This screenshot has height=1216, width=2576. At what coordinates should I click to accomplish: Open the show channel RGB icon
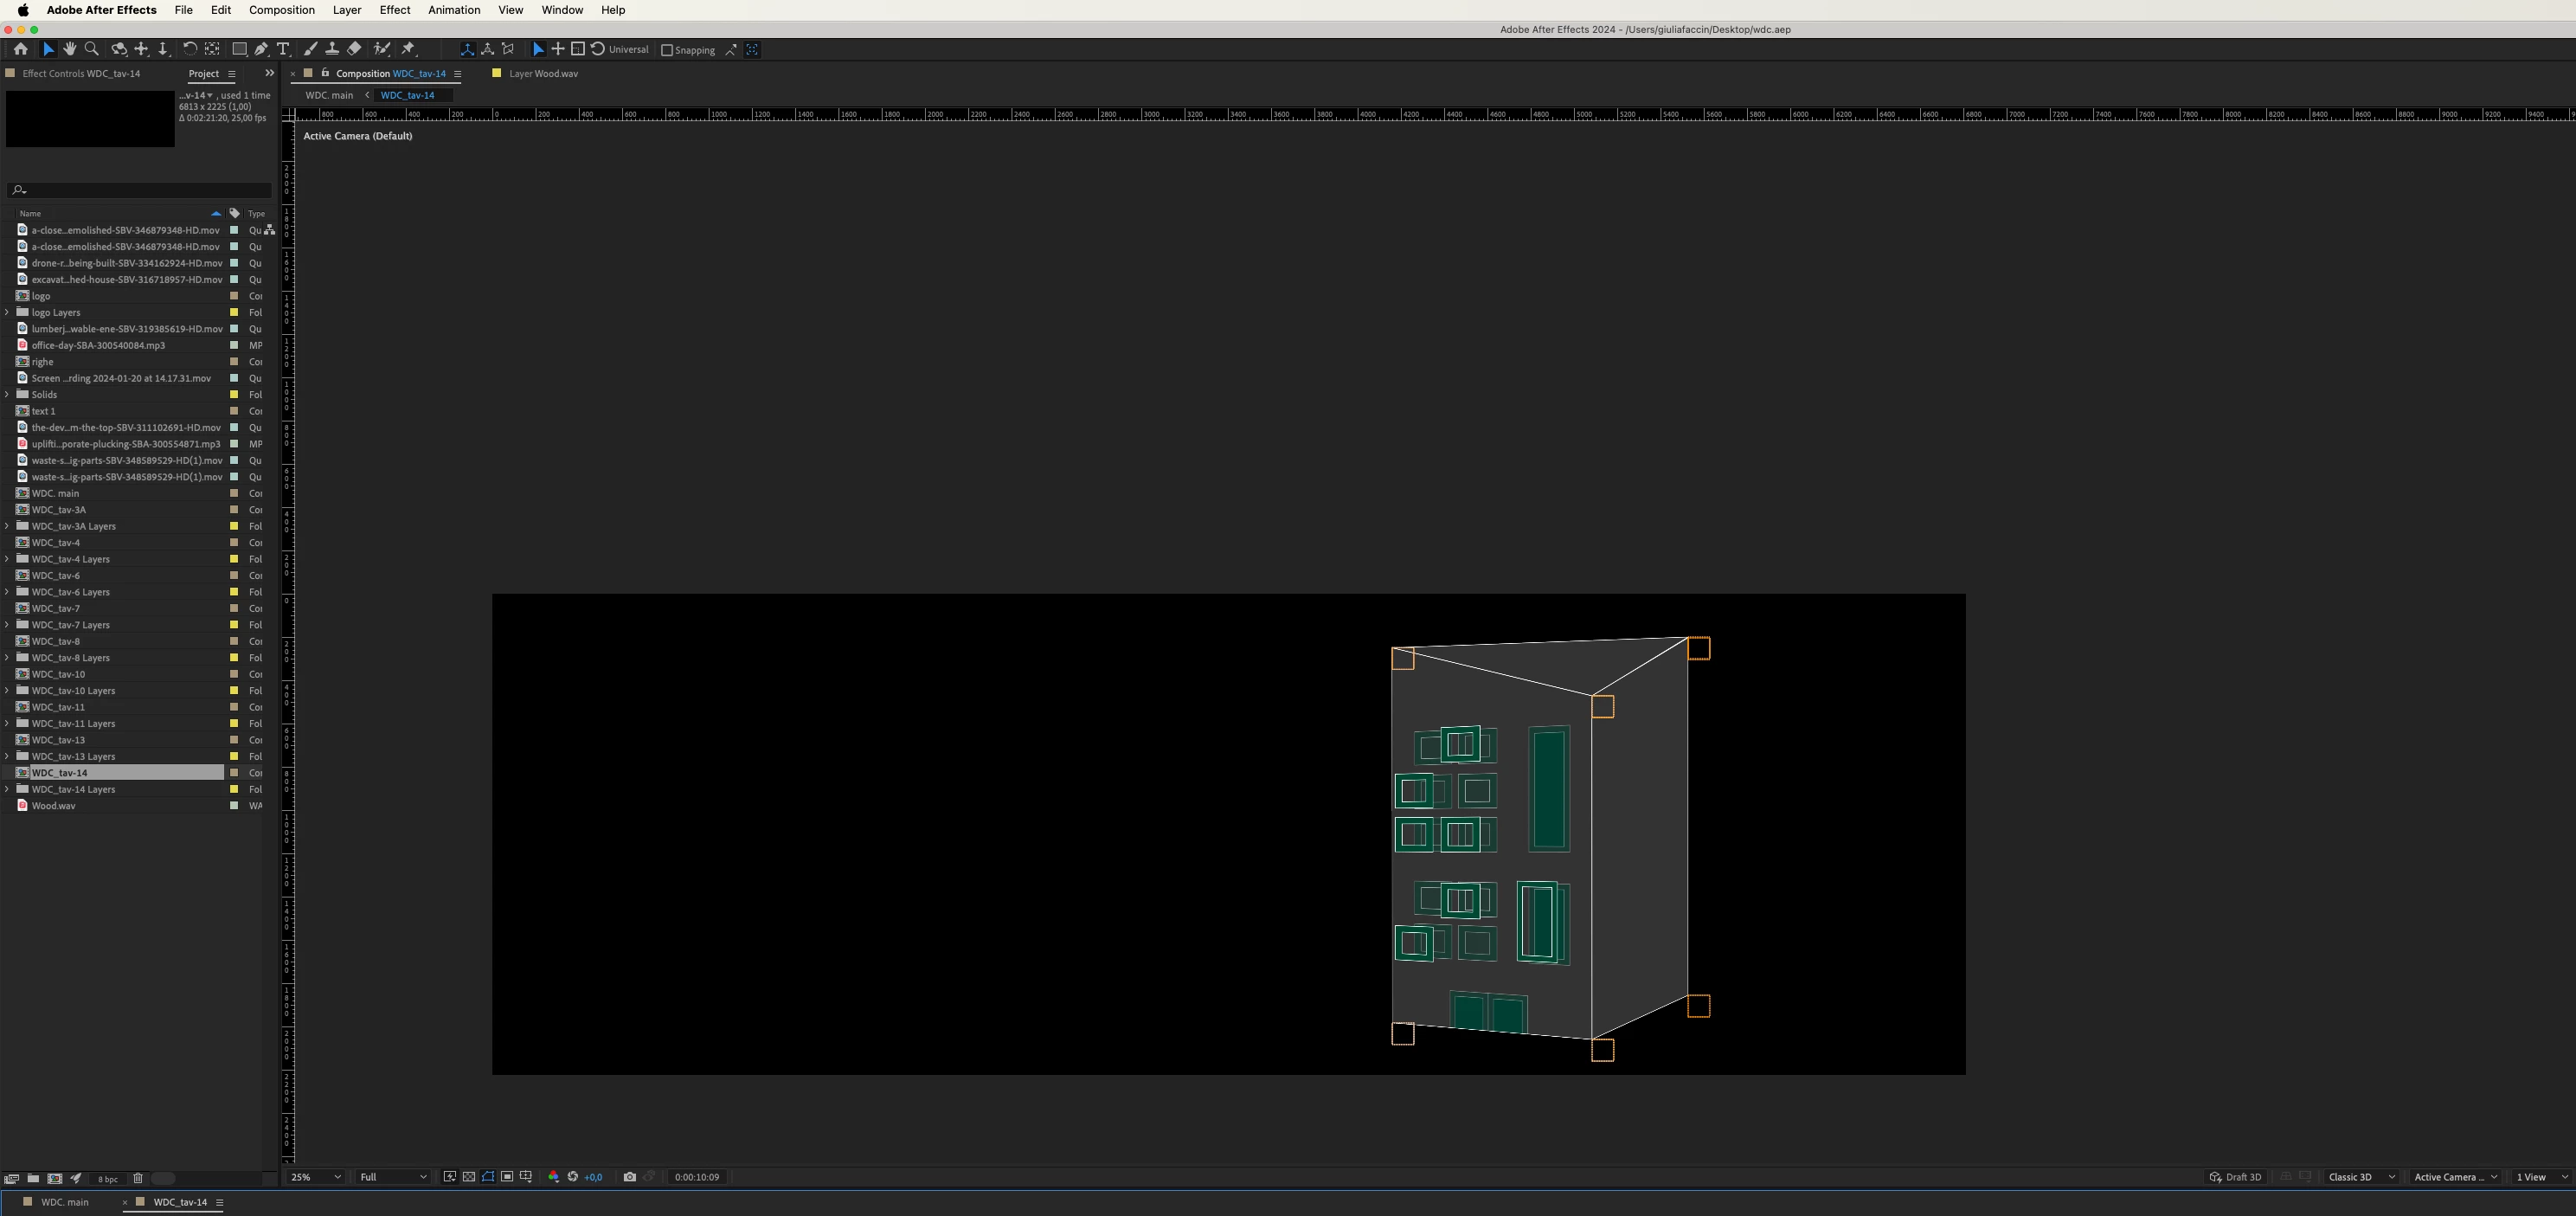pos(553,1177)
